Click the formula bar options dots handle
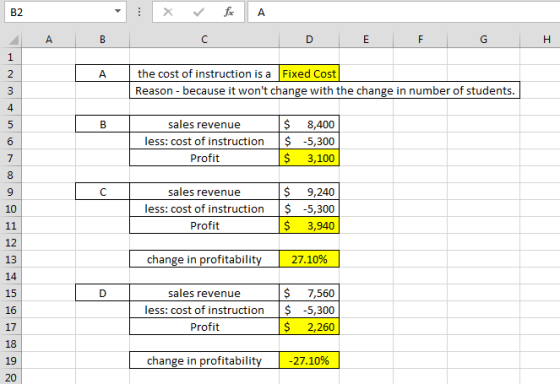The height and width of the screenshot is (384, 560). click(x=139, y=12)
